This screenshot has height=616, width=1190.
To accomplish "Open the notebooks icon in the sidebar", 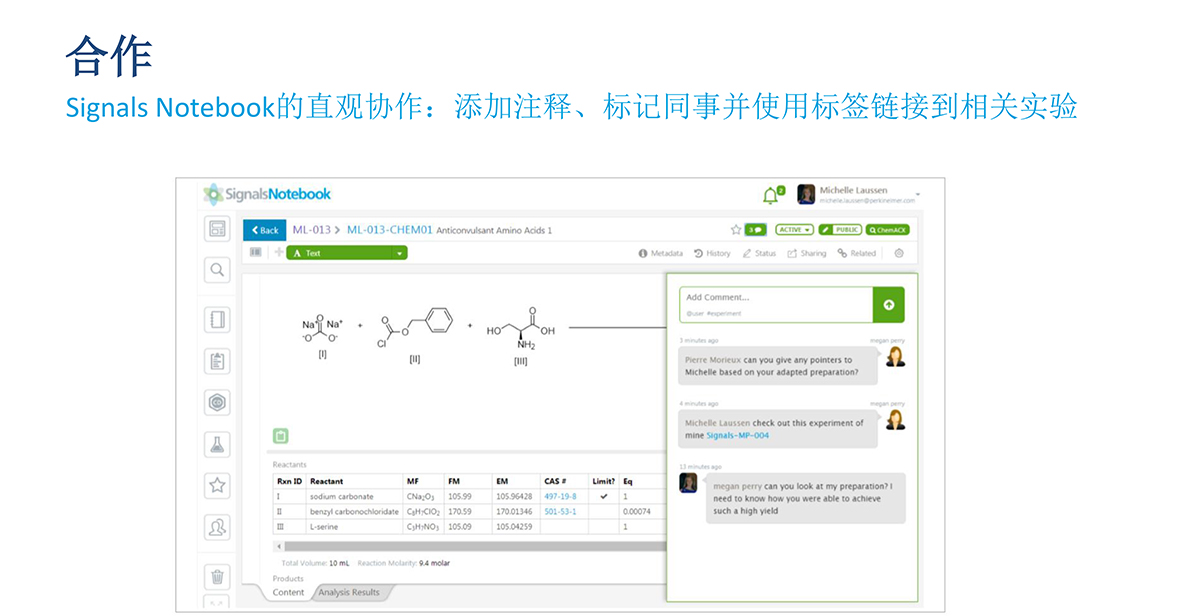I will (217, 319).
